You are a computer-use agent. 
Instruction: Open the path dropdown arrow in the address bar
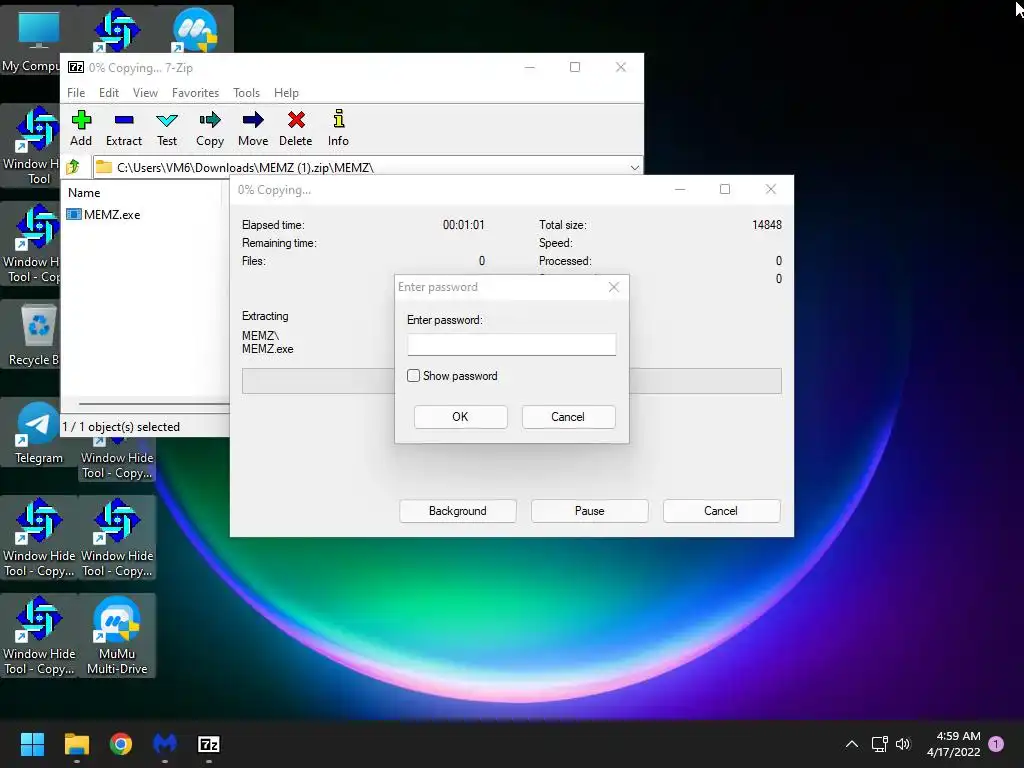[x=634, y=168]
